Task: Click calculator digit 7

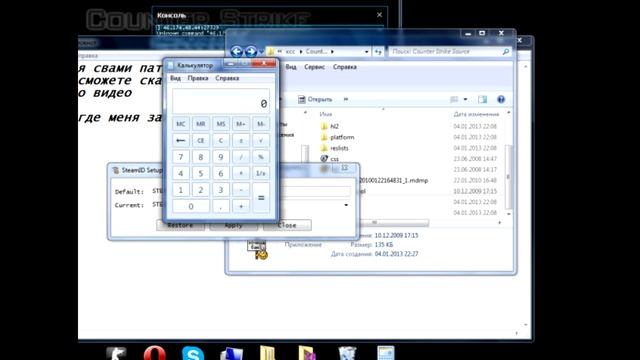Action: coord(181,157)
